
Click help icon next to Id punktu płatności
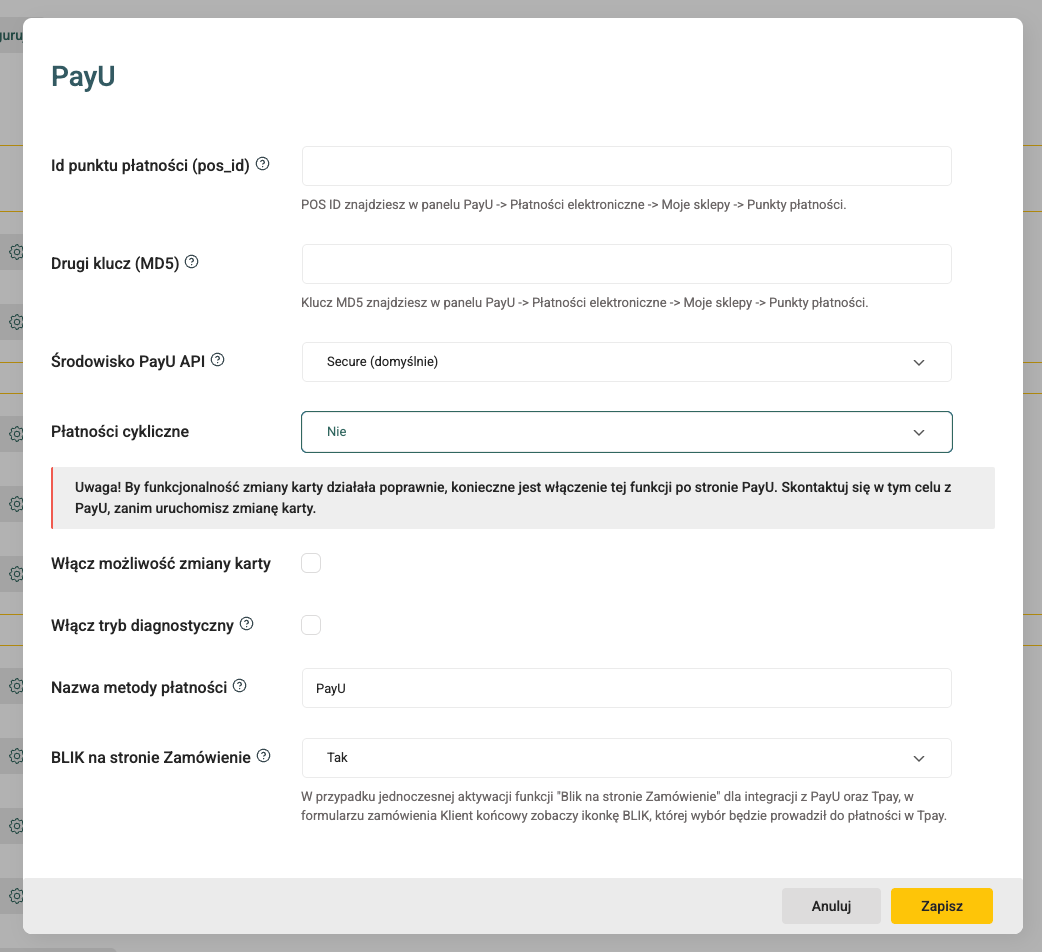point(263,164)
